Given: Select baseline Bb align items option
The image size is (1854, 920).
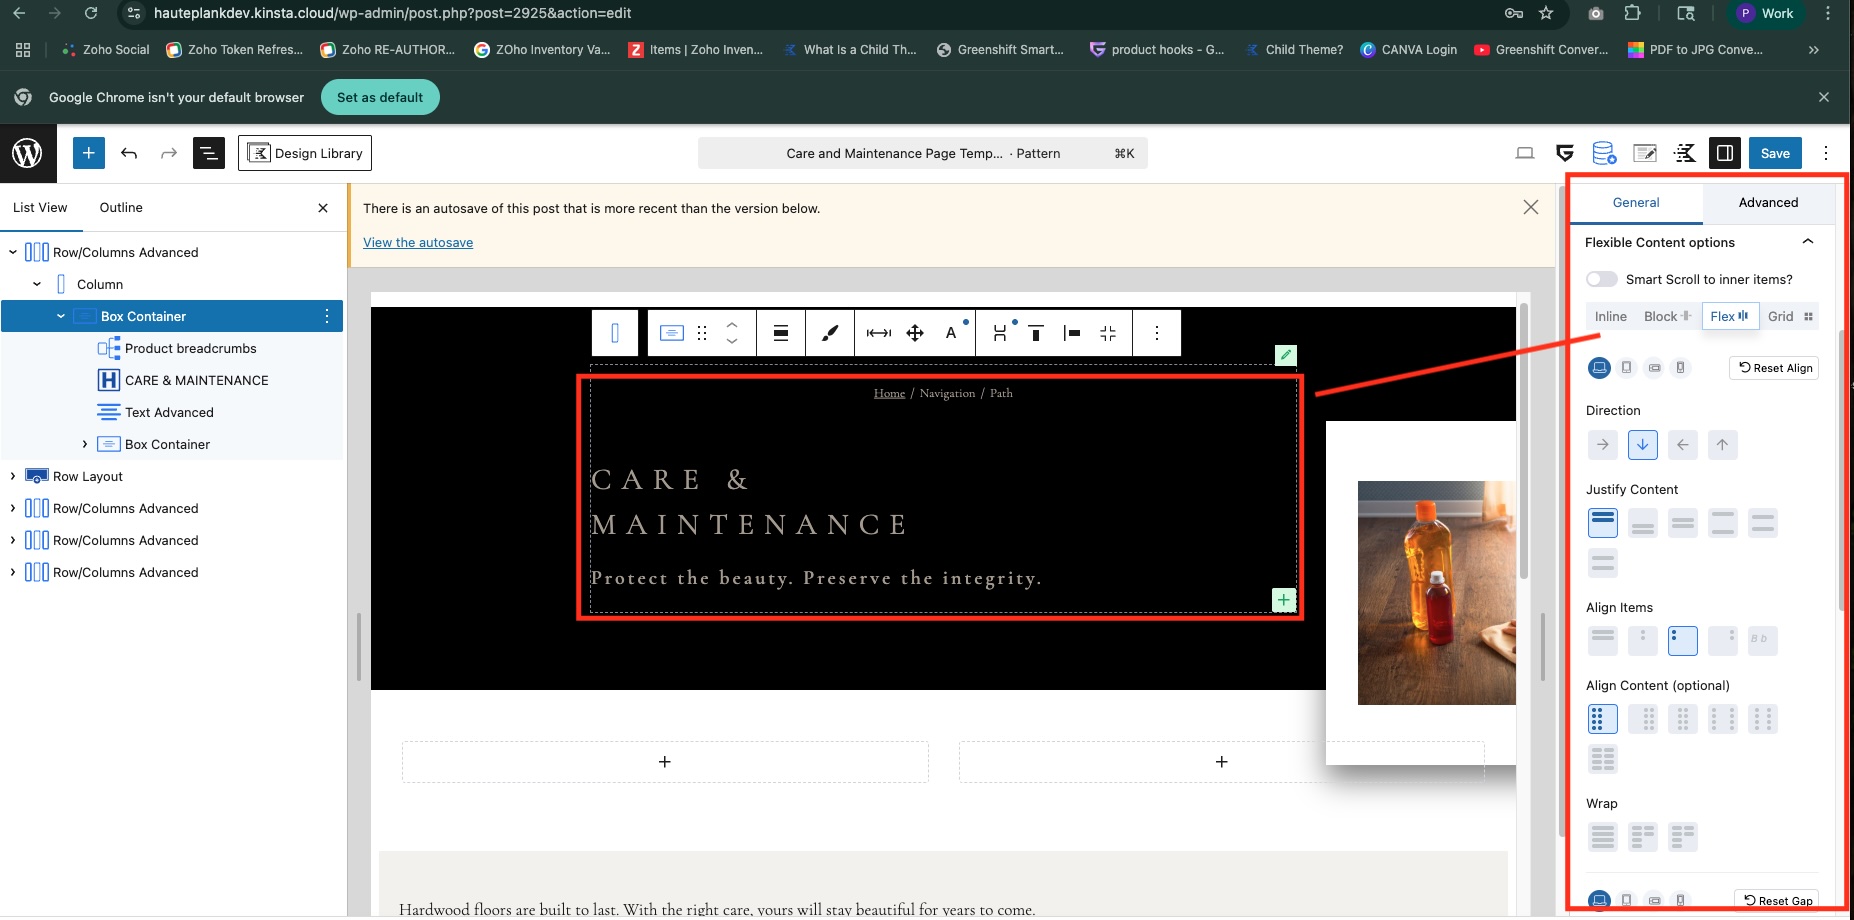Looking at the screenshot, I should pyautogui.click(x=1762, y=640).
